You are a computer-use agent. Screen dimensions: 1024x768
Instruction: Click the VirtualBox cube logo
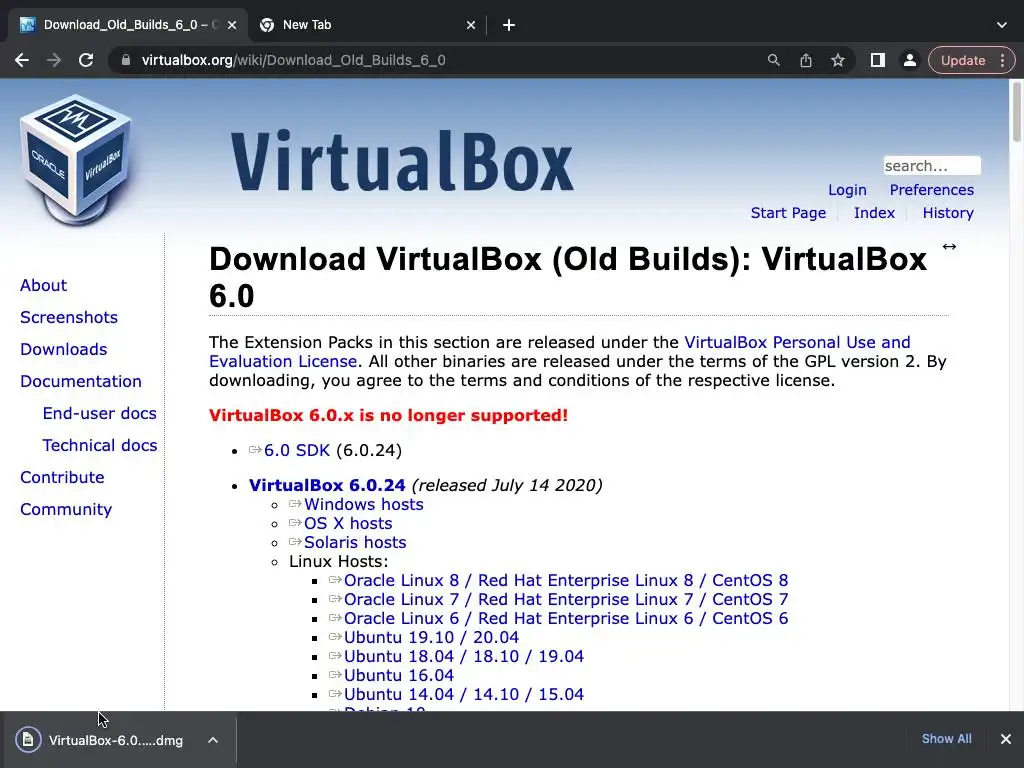(x=76, y=159)
